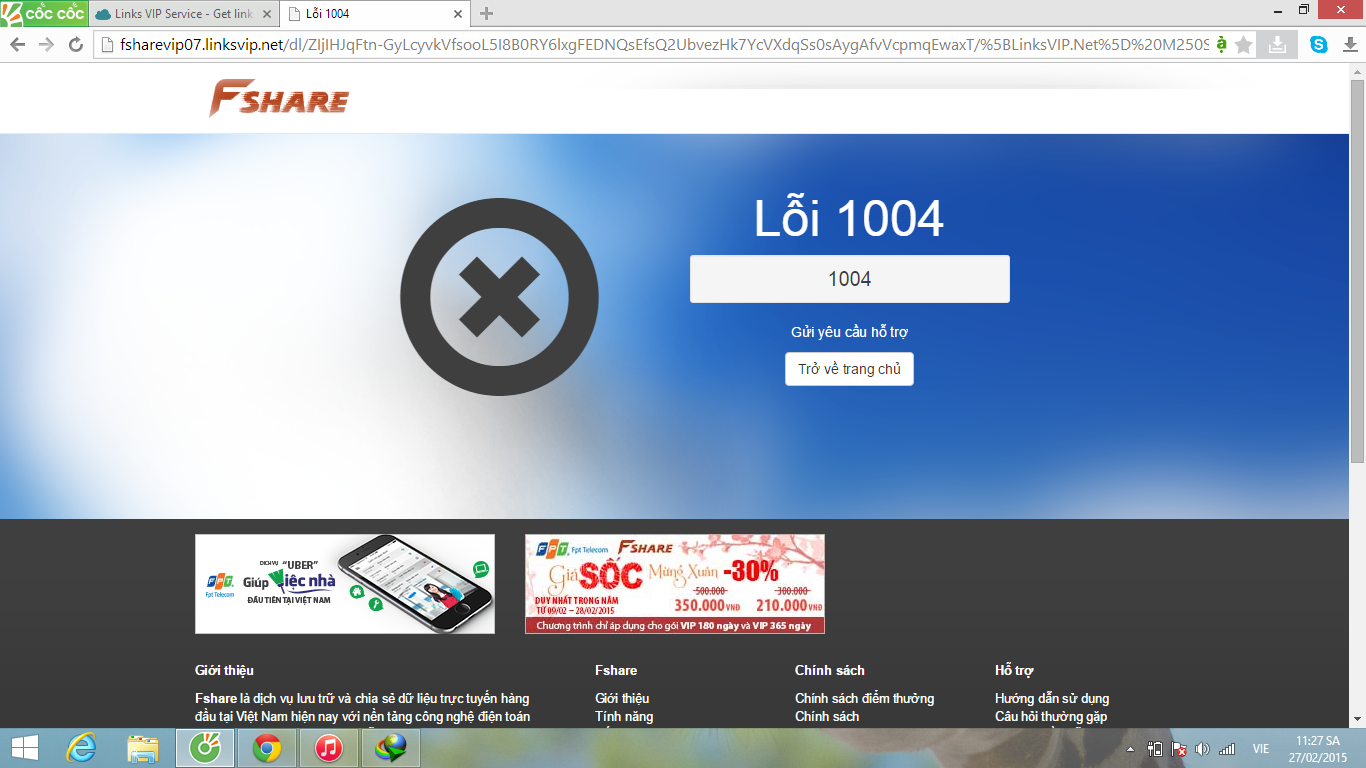Toggle Vietnamese typing icon in address bar

click(1221, 45)
